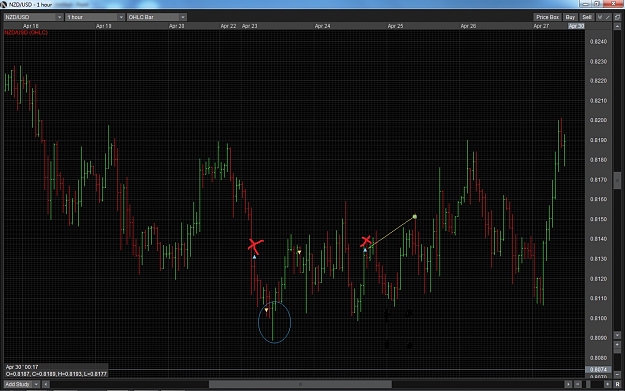Click the Buy button
625x391 pixels.
click(570, 17)
